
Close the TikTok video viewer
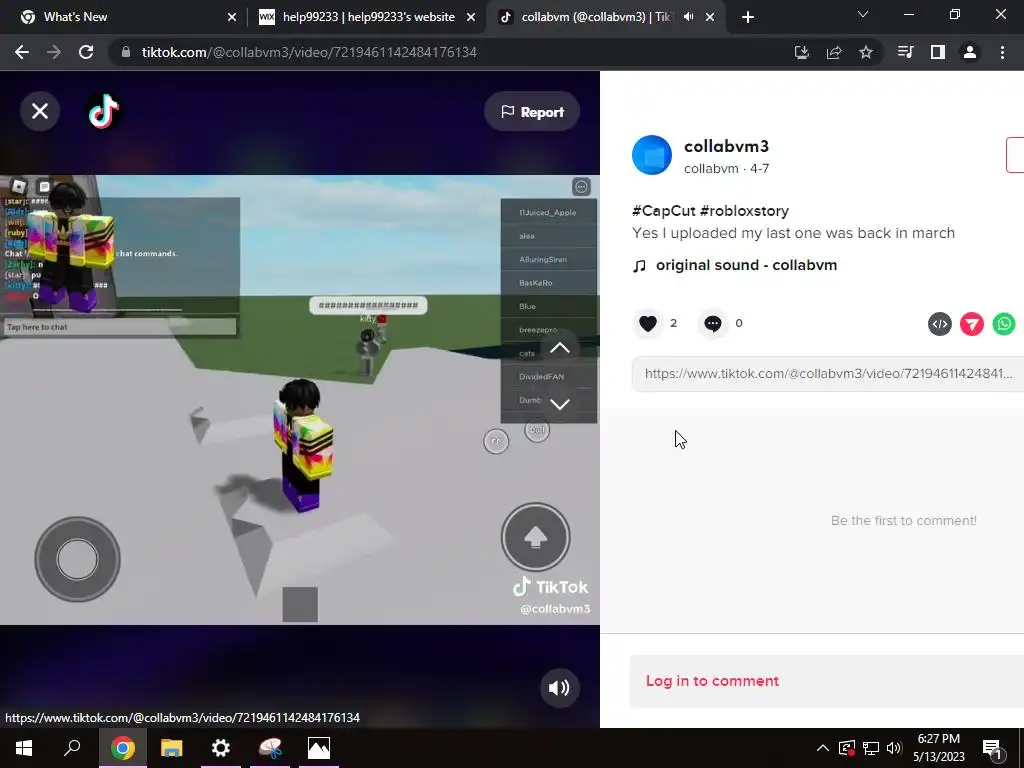click(40, 111)
